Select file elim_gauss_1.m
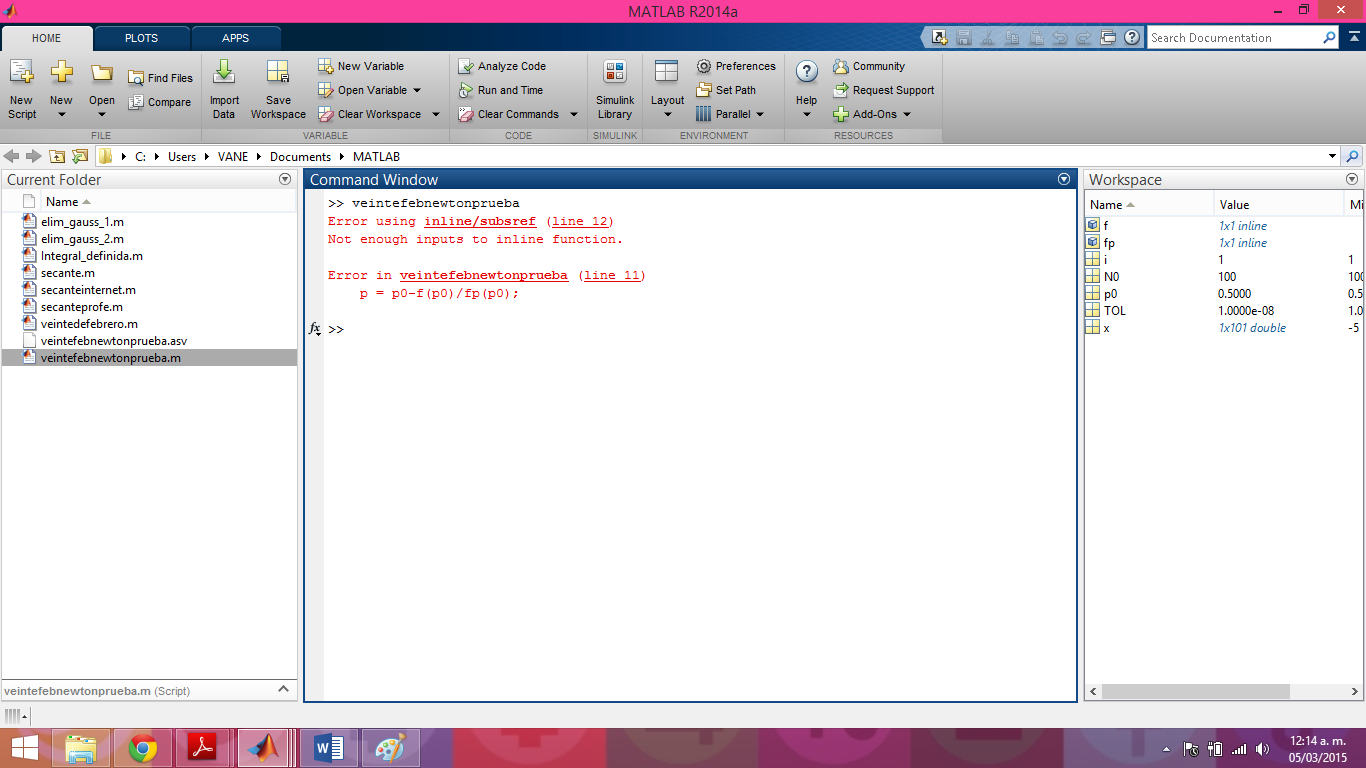The image size is (1366, 768). click(82, 222)
